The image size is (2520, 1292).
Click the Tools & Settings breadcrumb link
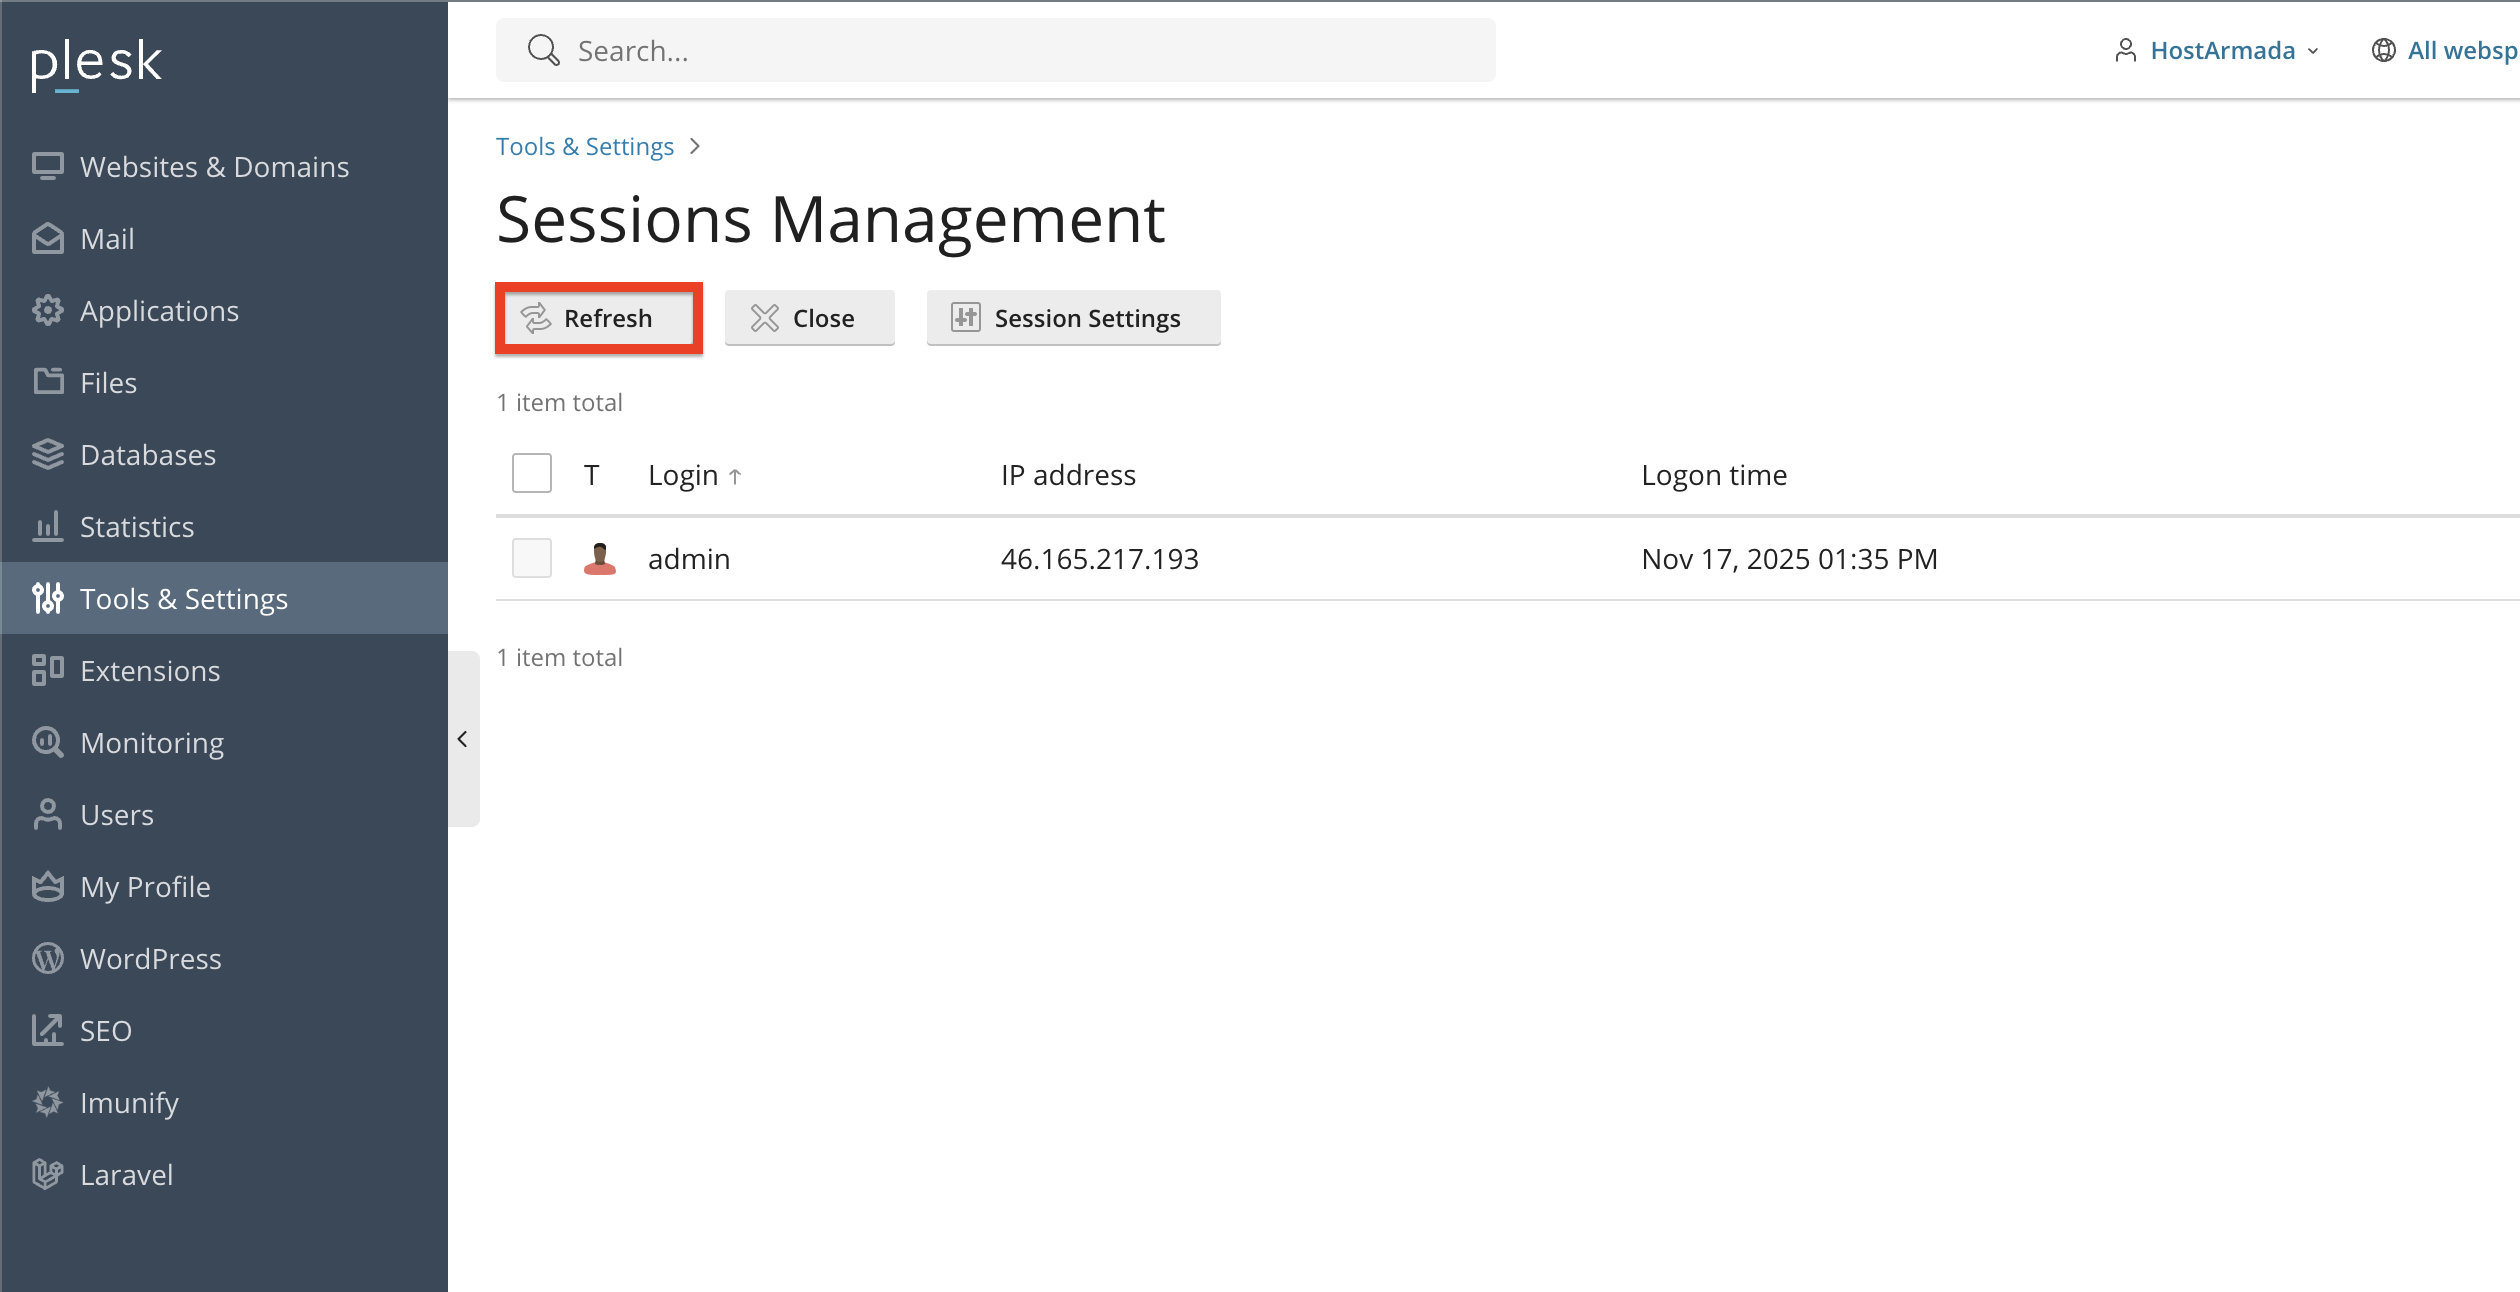click(x=585, y=146)
